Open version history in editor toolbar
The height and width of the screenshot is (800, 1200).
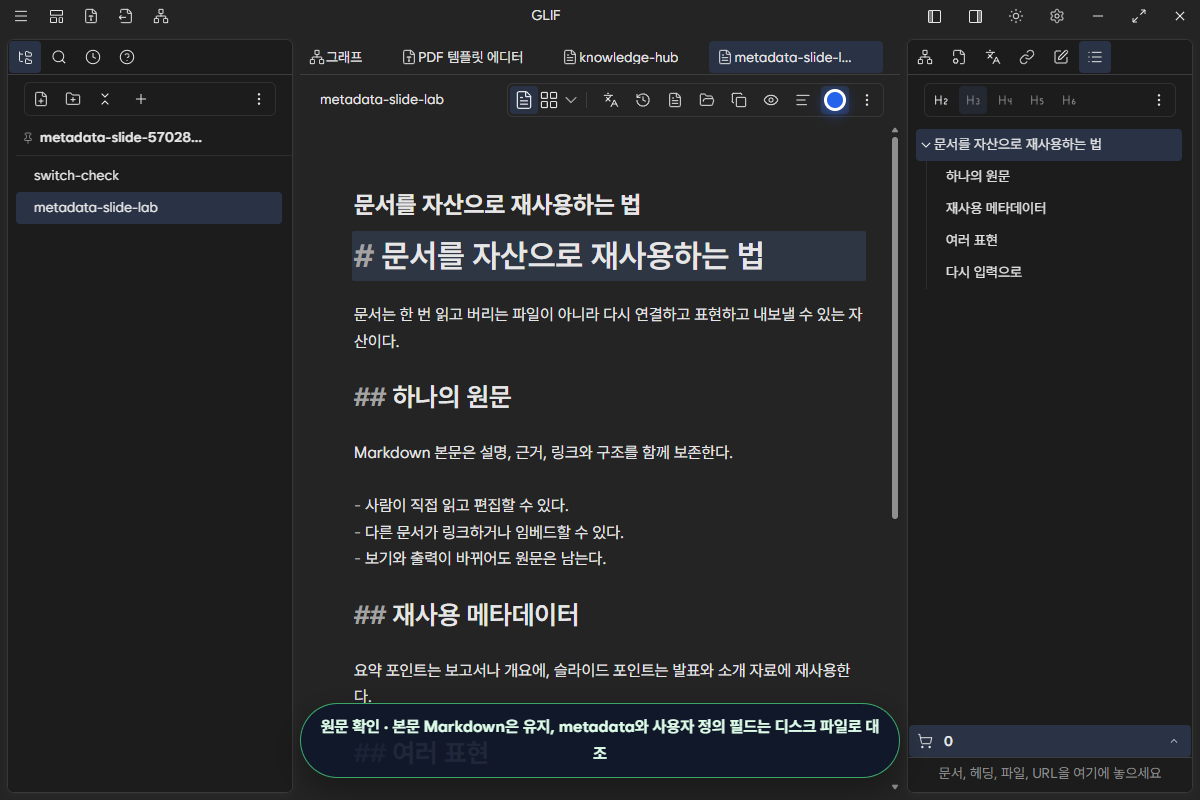pos(643,100)
